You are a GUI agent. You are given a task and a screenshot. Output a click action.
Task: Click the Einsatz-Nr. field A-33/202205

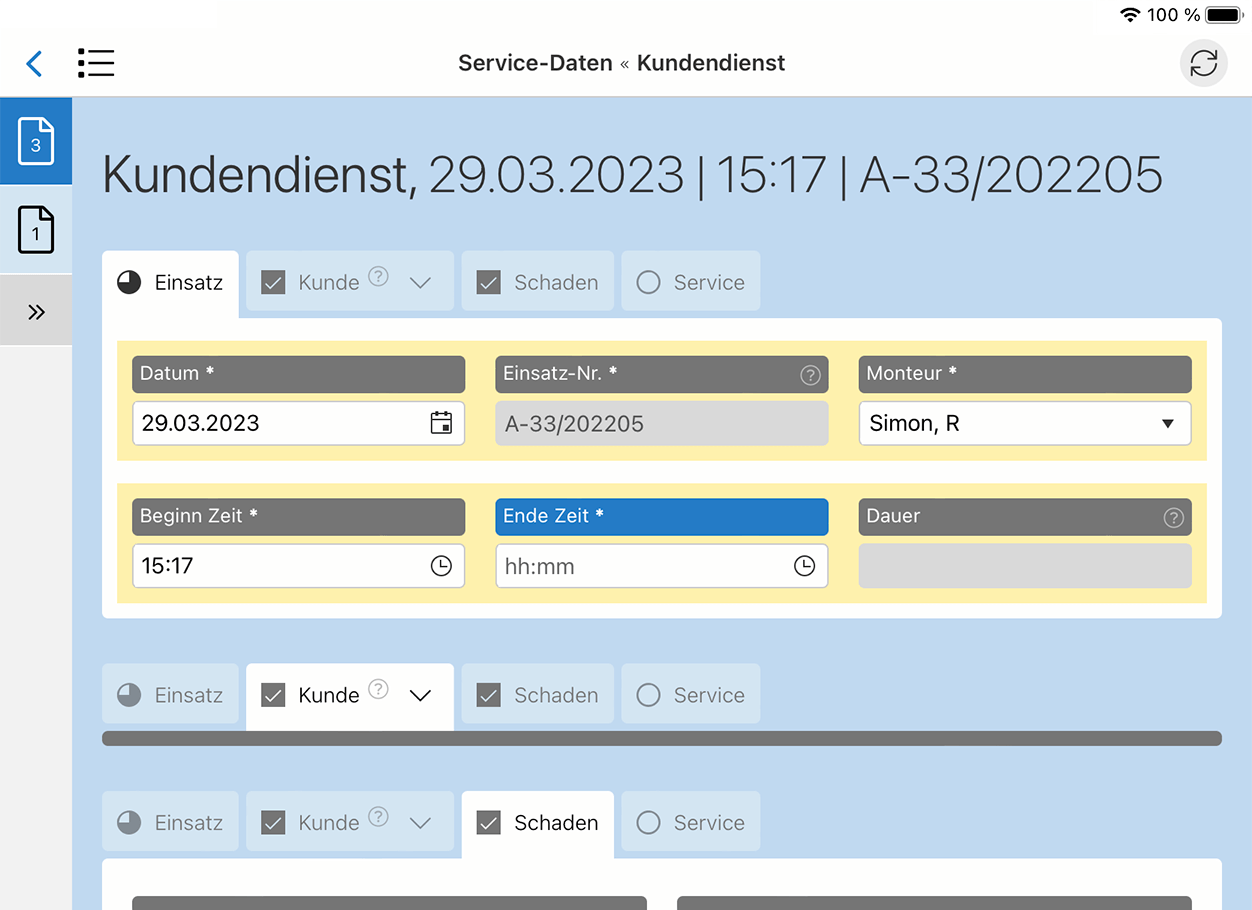(662, 423)
